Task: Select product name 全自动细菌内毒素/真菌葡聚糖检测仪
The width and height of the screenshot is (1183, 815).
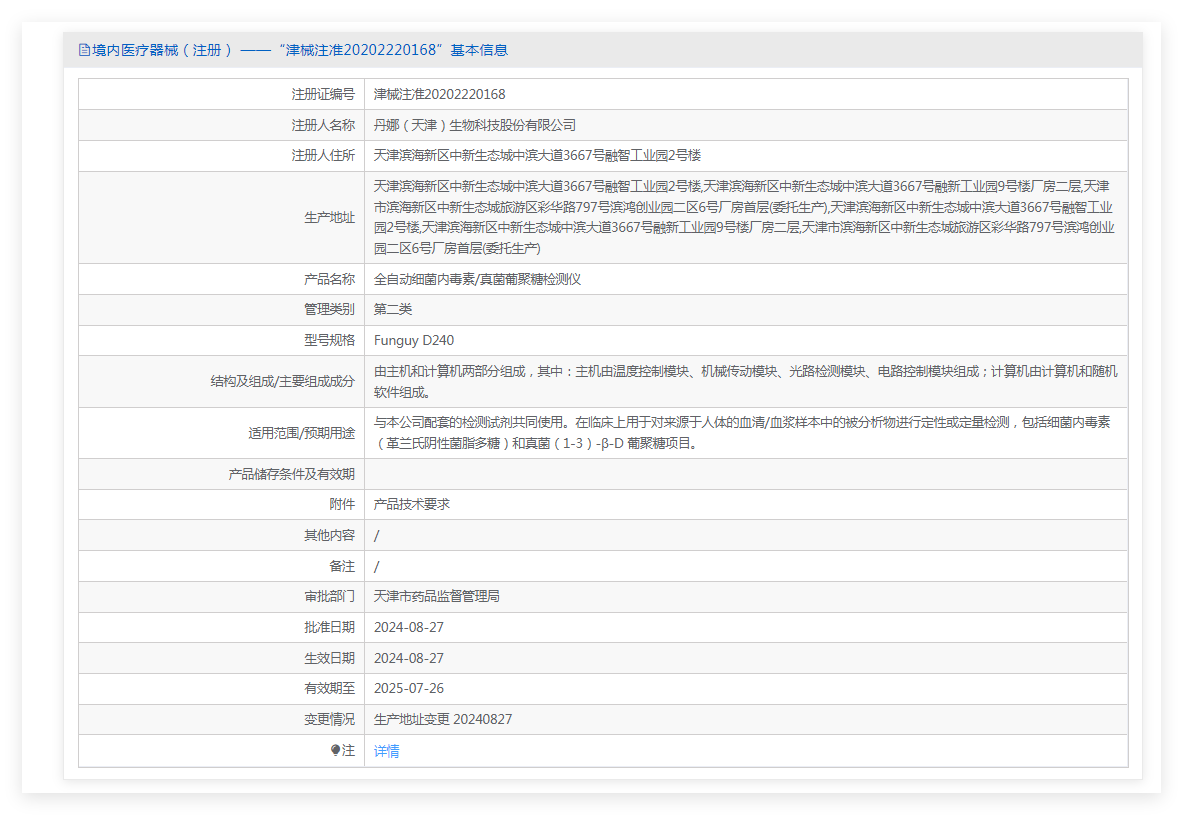Action: [477, 279]
